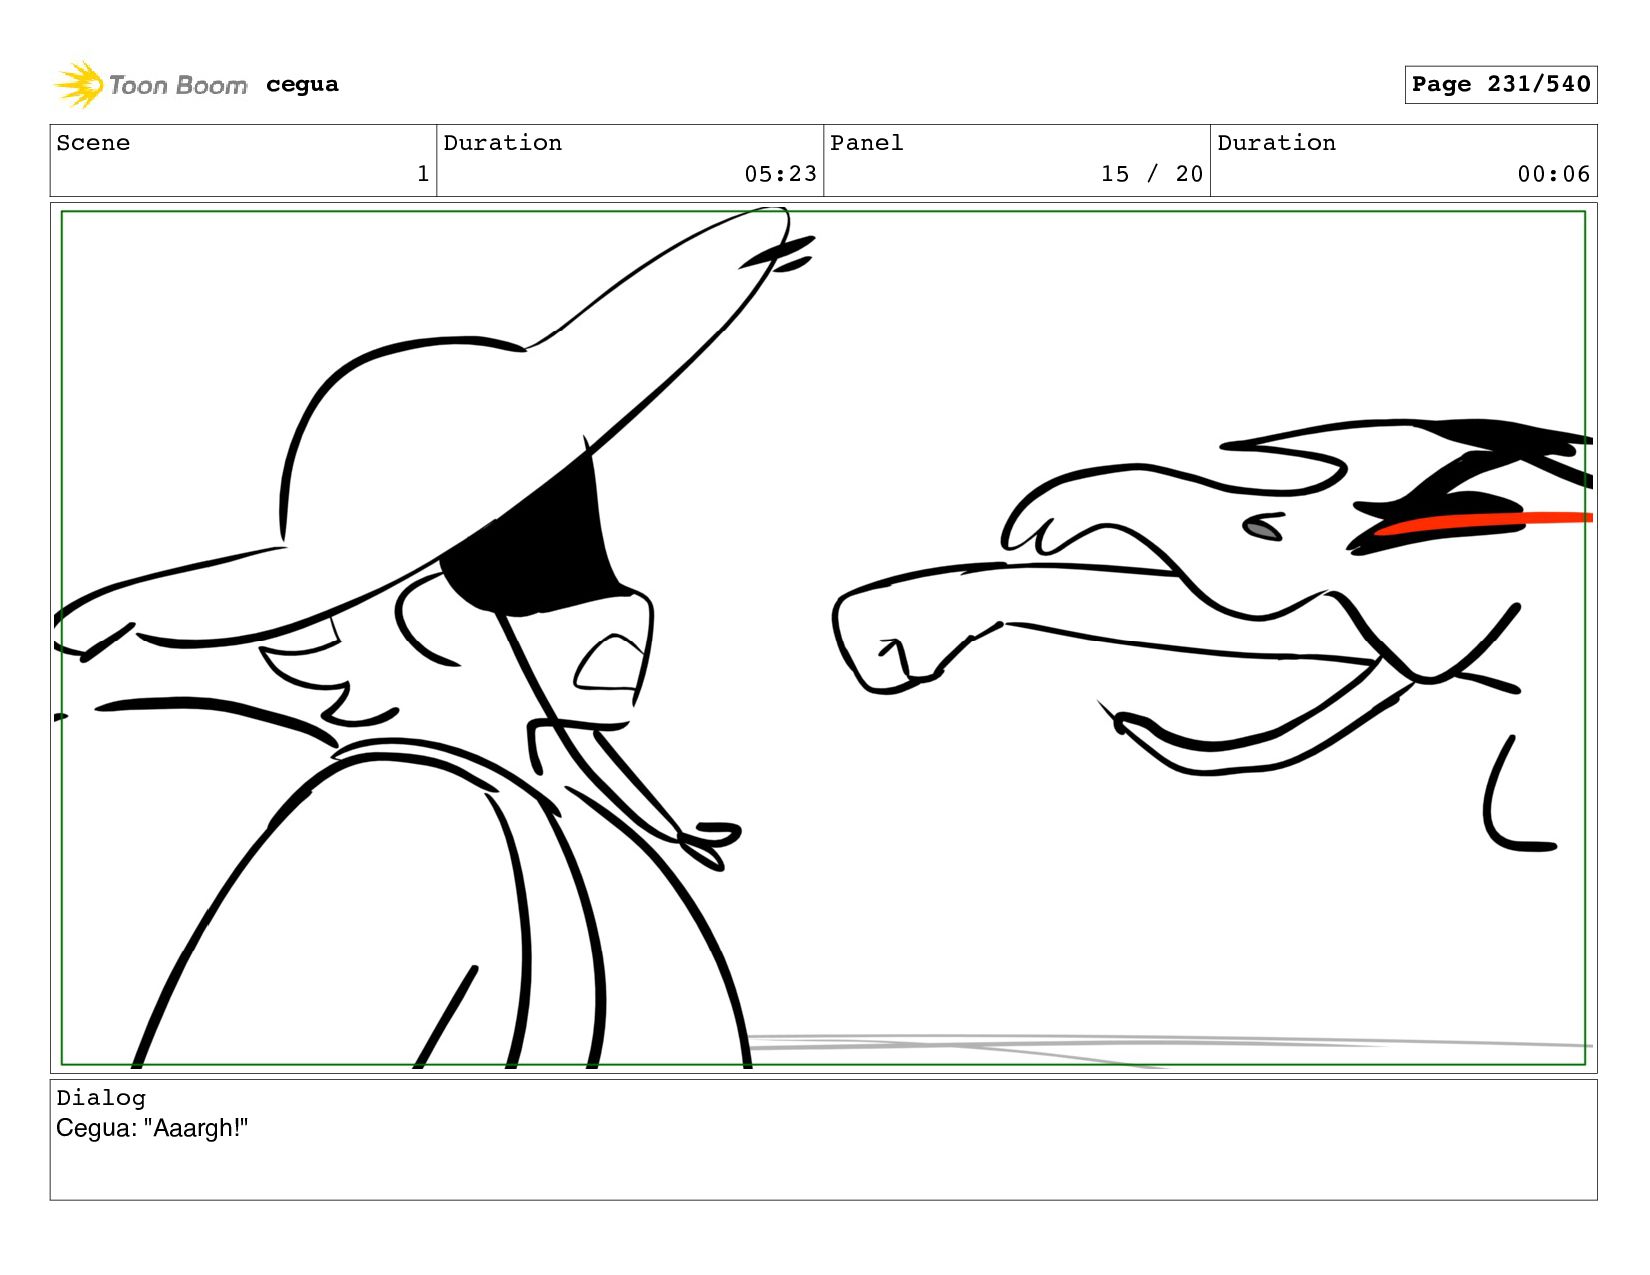Click the 'Dialog' label
Screen dimensions: 1650x1275
(101, 1098)
